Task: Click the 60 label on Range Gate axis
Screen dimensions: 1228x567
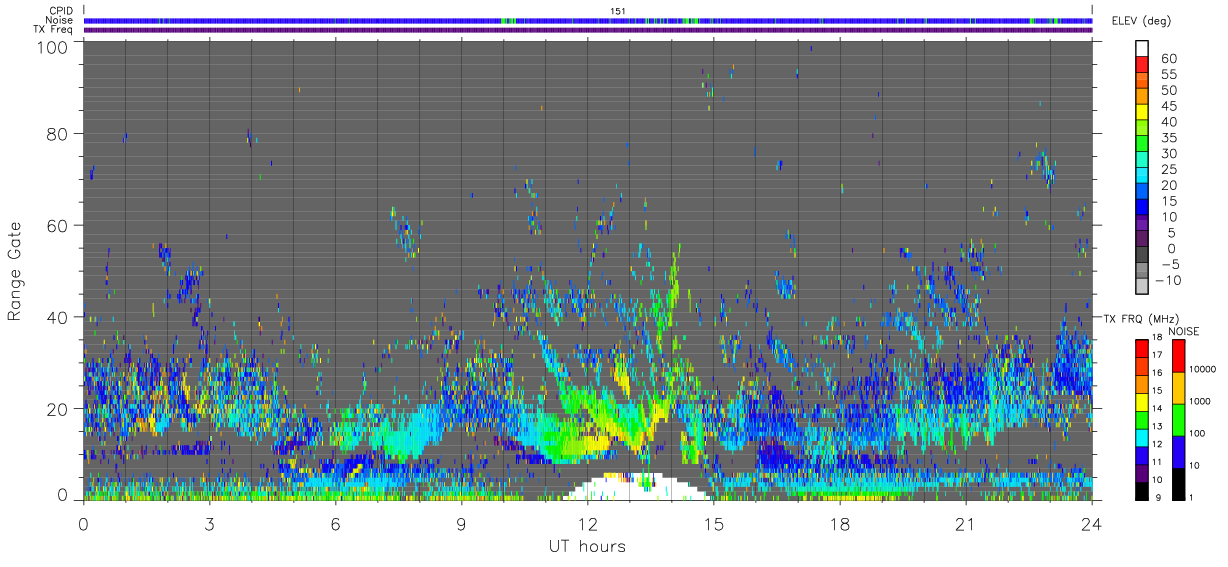Action: click(59, 225)
